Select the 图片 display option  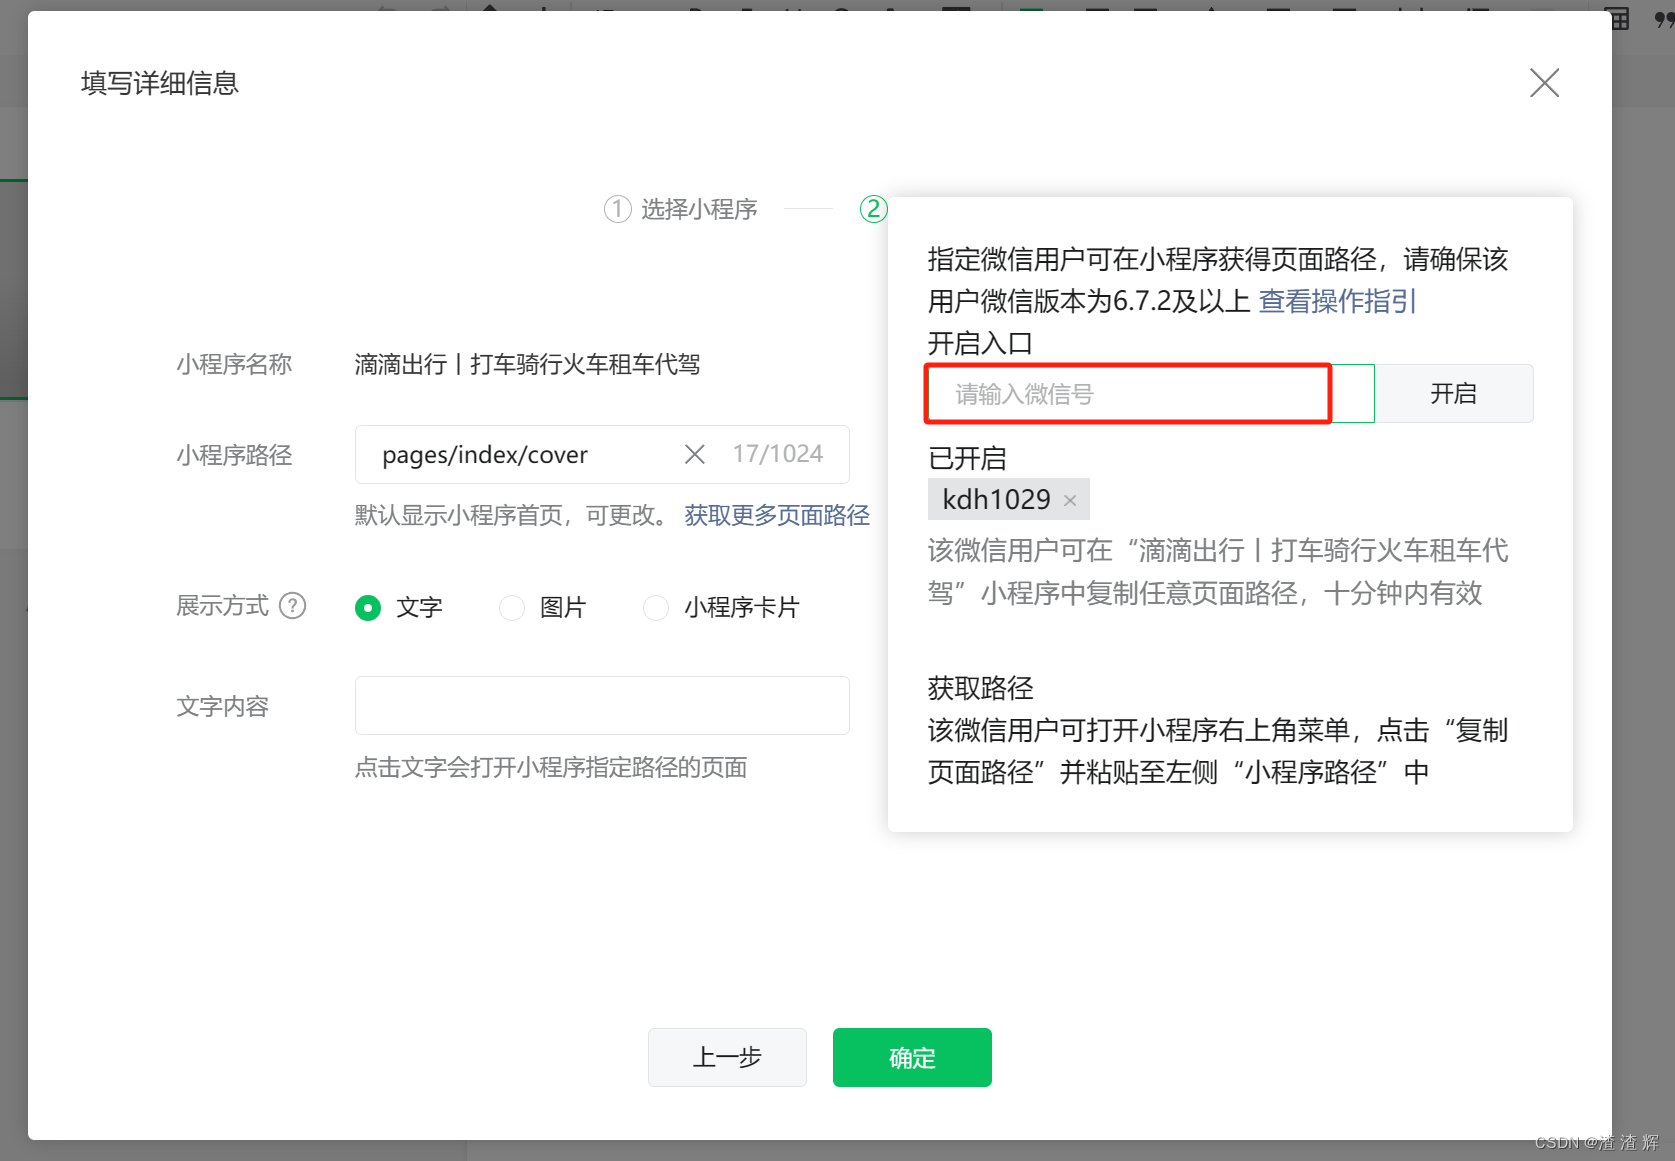coord(512,607)
